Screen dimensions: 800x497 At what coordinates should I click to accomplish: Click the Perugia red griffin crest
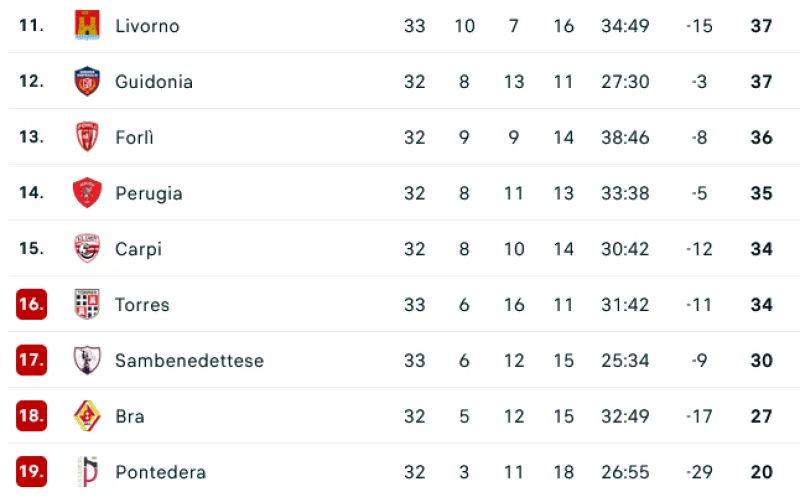[88, 193]
